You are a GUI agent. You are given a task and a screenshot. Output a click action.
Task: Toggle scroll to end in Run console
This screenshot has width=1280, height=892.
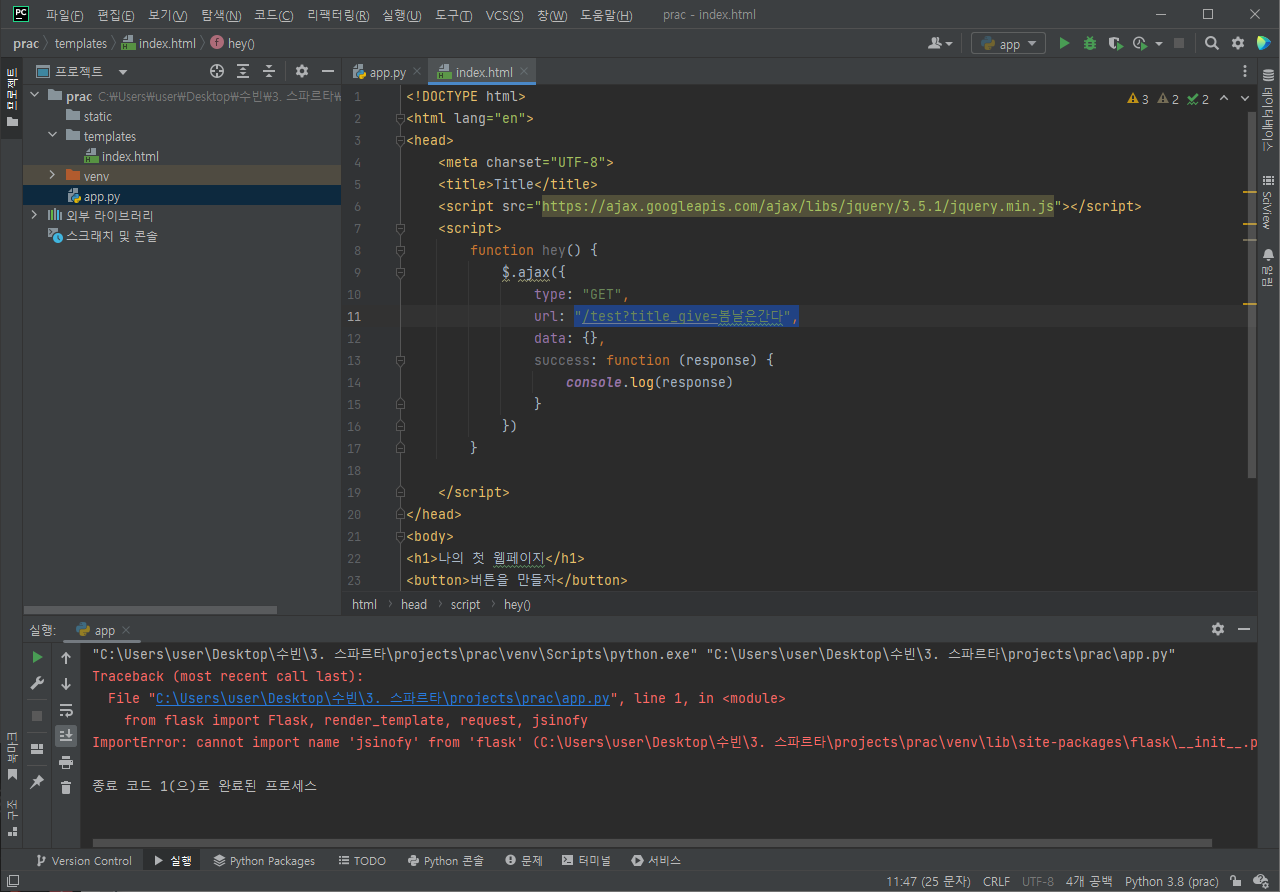[x=66, y=736]
